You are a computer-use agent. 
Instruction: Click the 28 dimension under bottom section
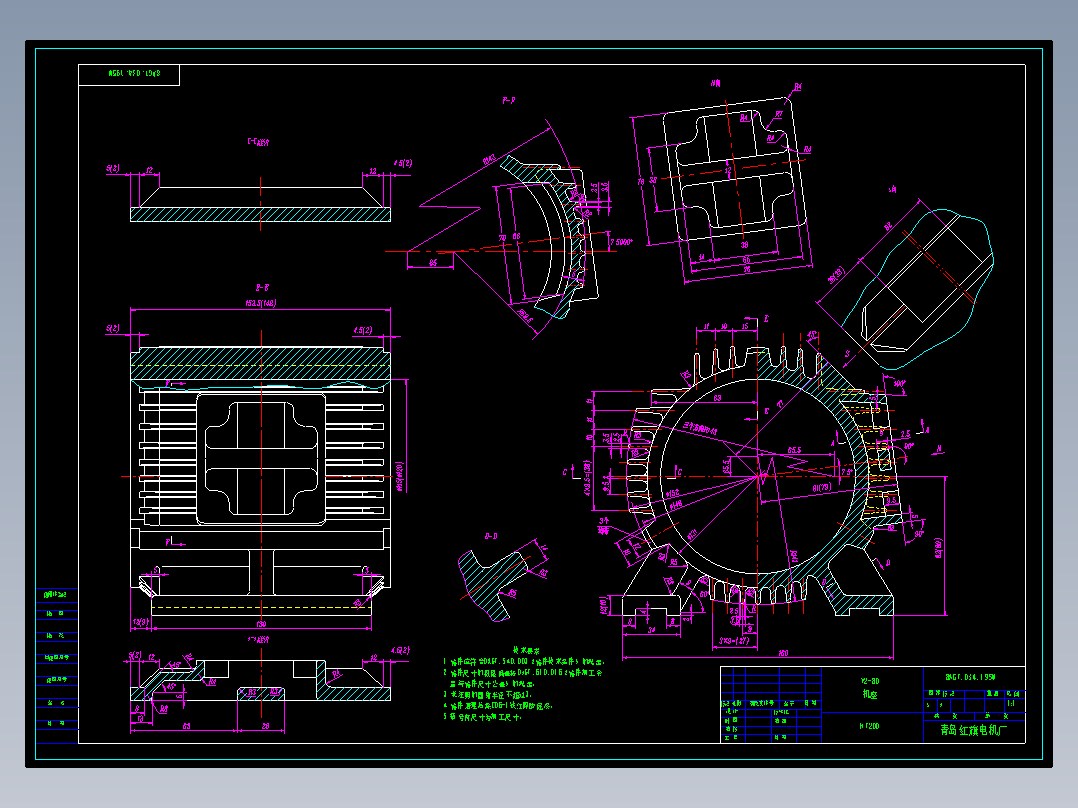click(x=266, y=725)
